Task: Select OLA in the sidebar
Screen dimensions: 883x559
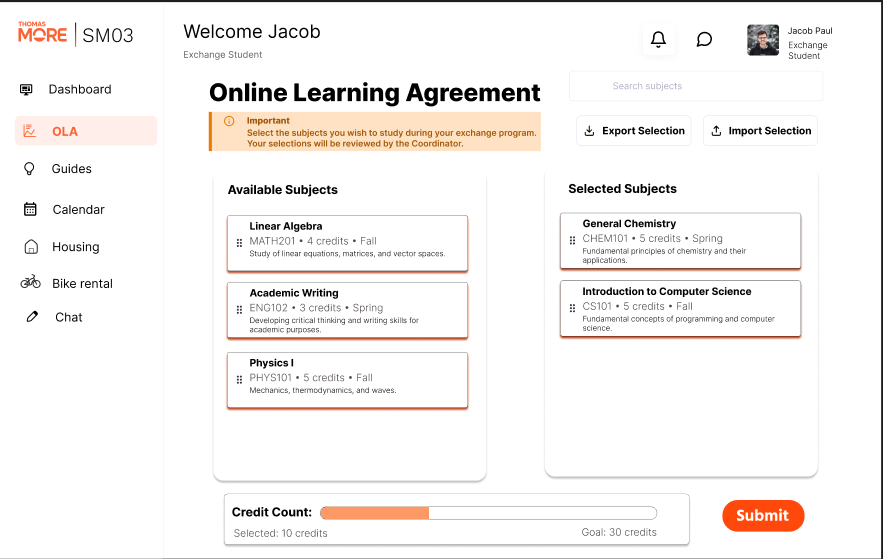Action: (65, 131)
